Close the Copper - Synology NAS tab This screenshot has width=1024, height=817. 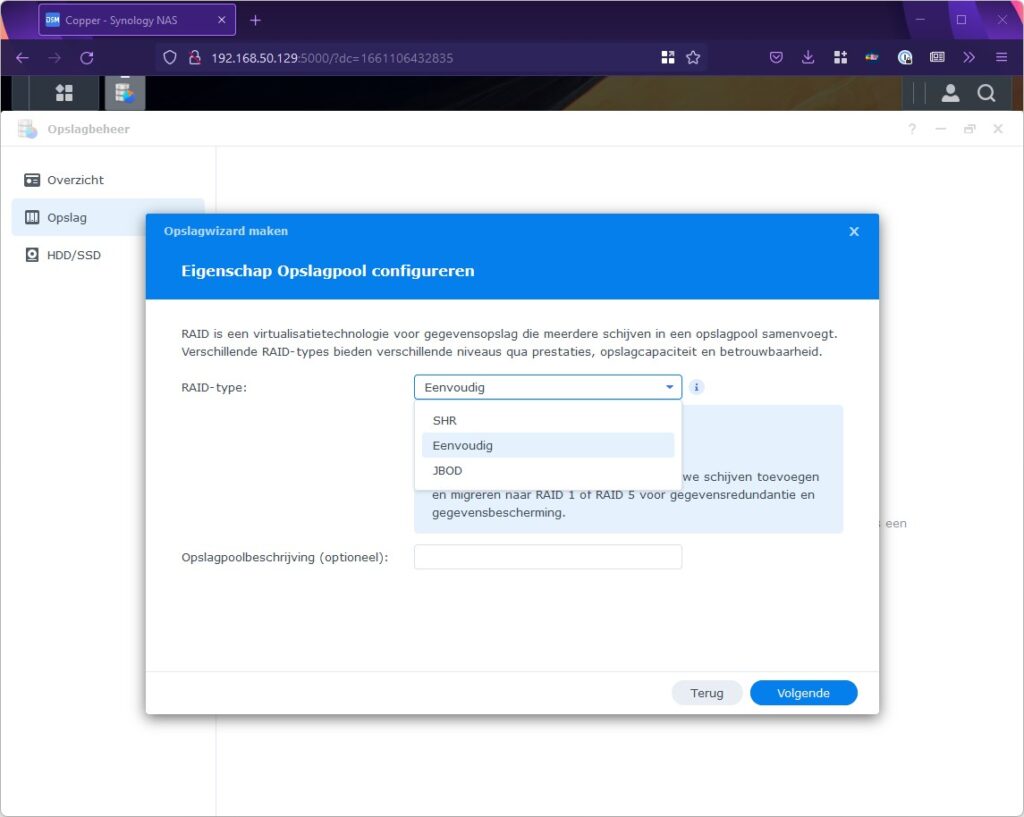pos(221,20)
